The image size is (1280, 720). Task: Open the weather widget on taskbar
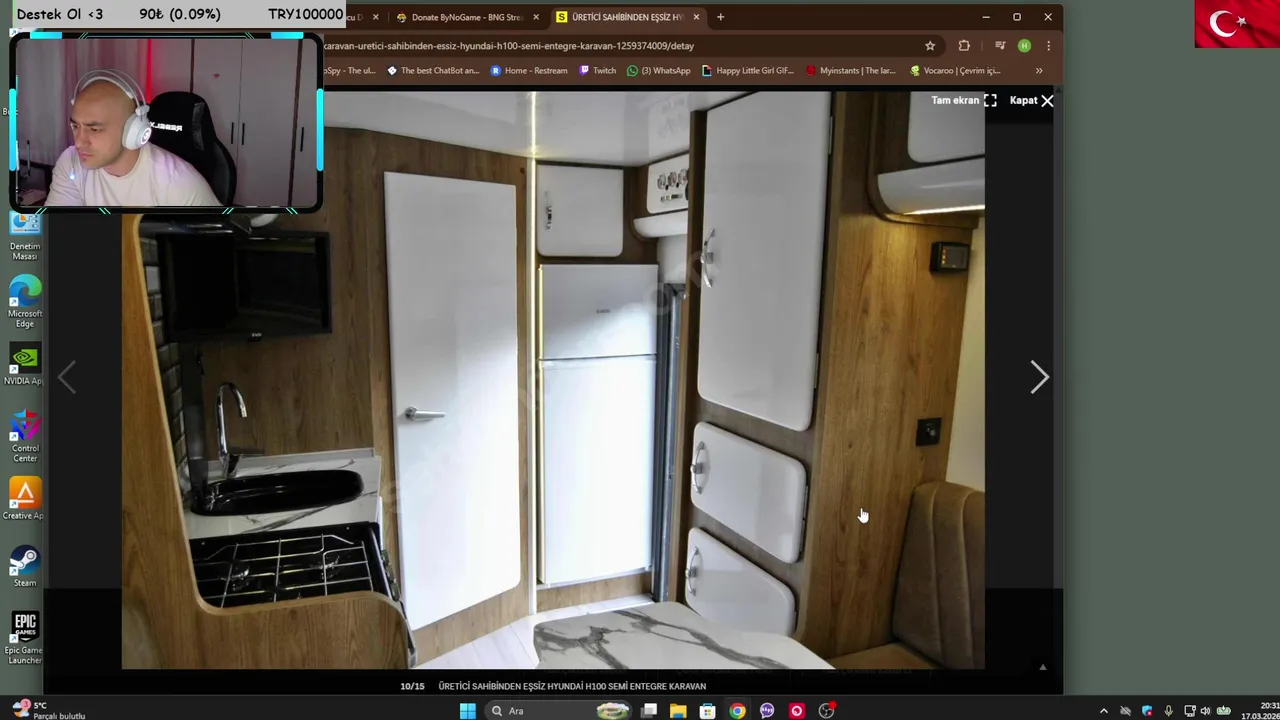[x=48, y=711]
